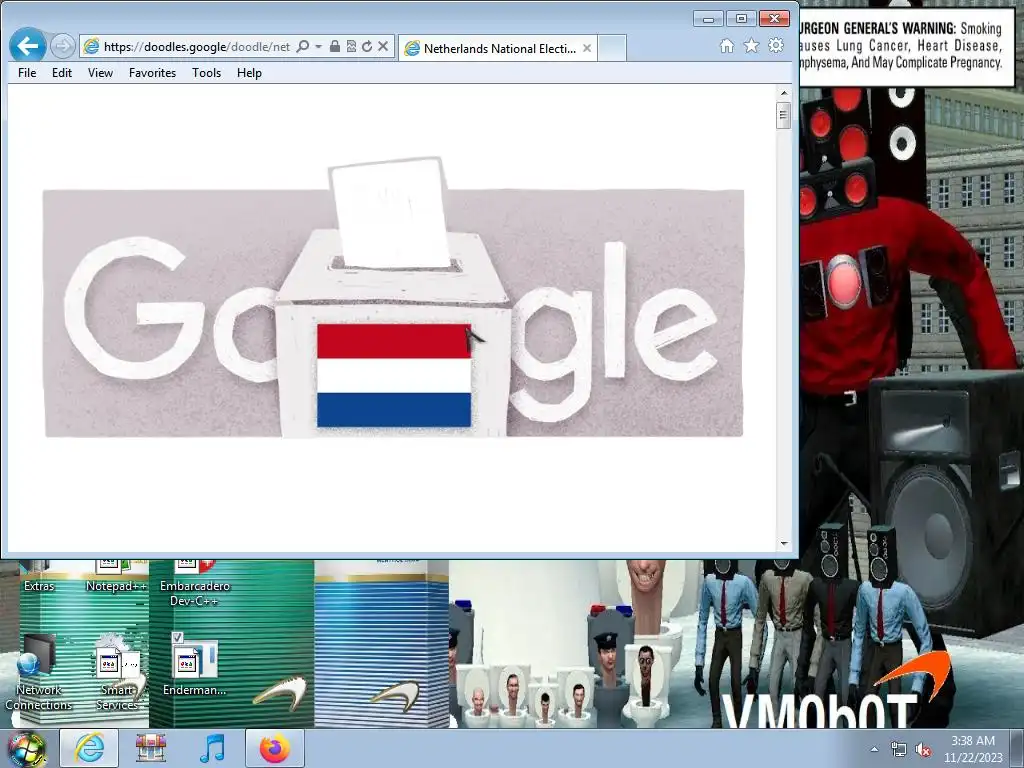This screenshot has width=1024, height=768.
Task: Open the store-front app on taskbar
Action: coord(151,748)
